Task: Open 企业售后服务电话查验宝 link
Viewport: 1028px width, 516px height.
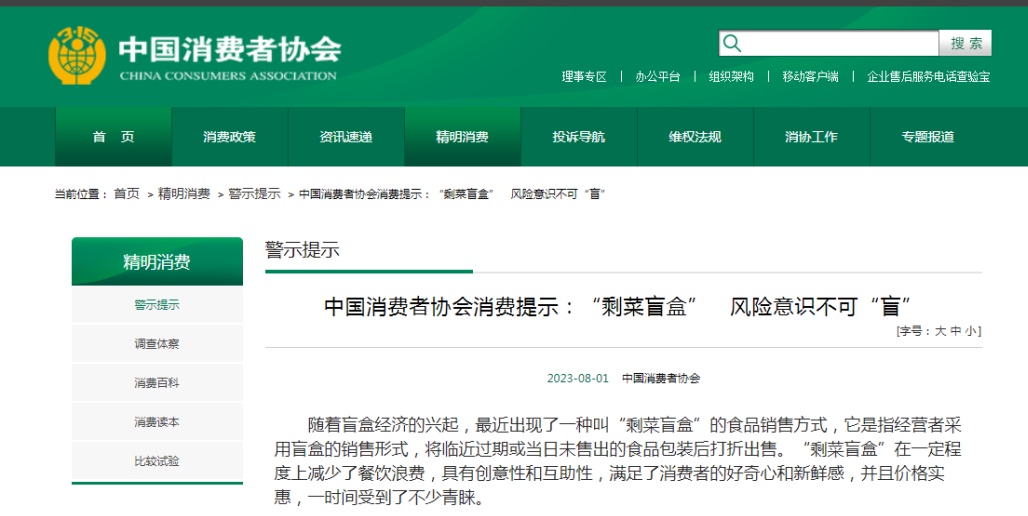Action: click(928, 77)
